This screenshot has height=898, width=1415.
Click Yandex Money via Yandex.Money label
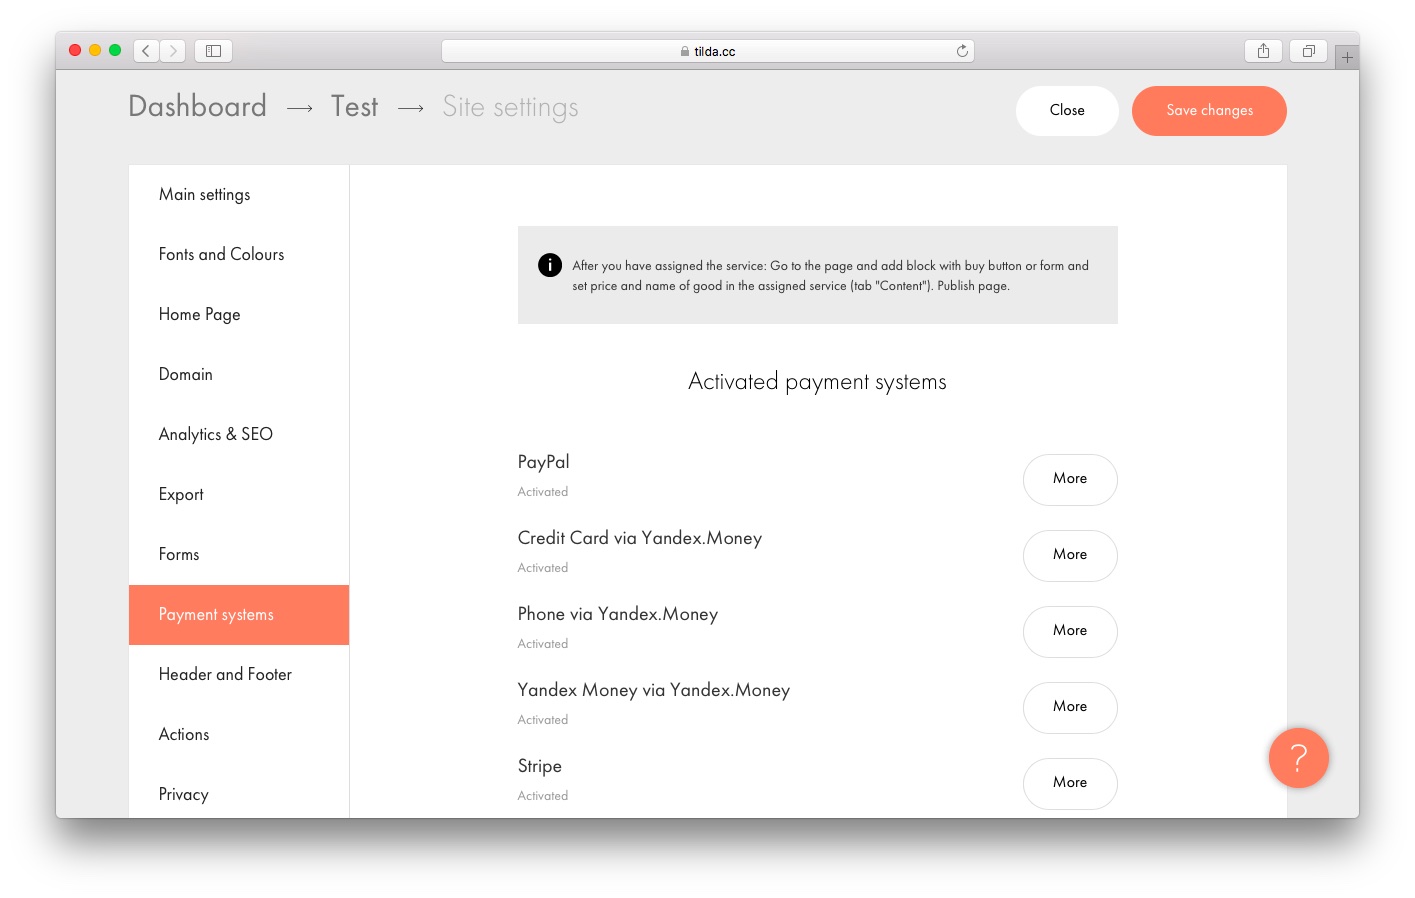coord(654,690)
